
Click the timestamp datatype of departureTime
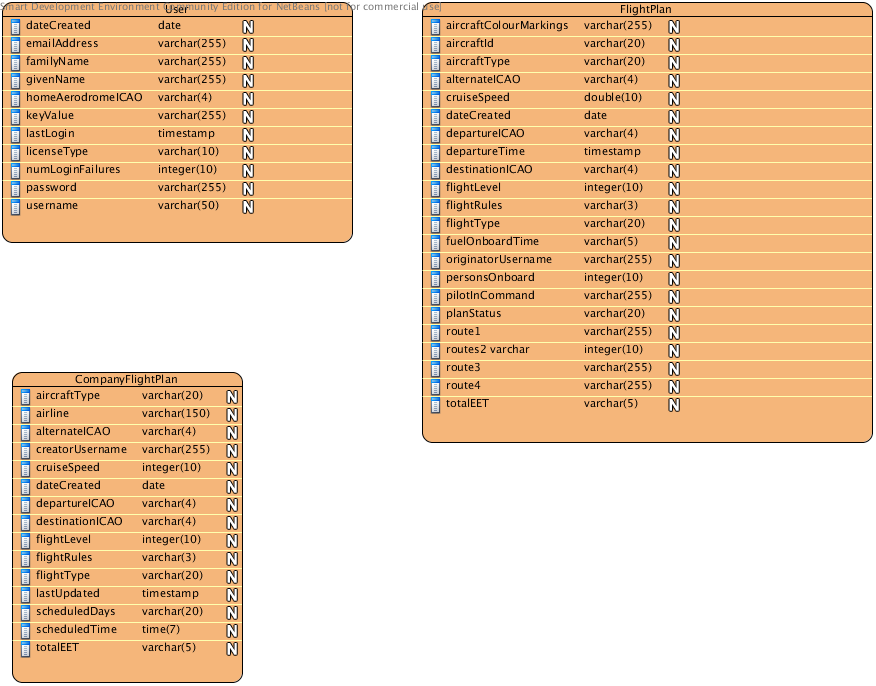tap(612, 151)
